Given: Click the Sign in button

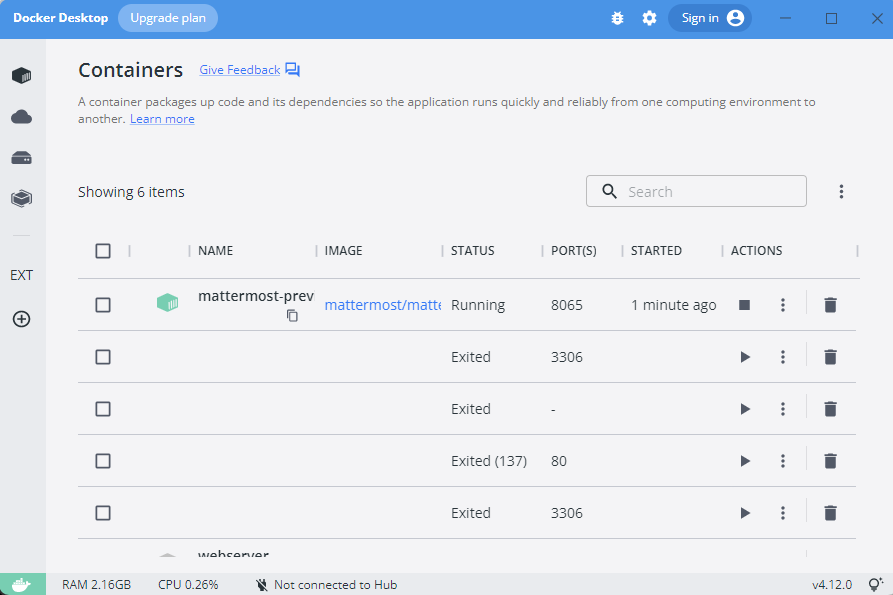Looking at the screenshot, I should click(x=710, y=18).
